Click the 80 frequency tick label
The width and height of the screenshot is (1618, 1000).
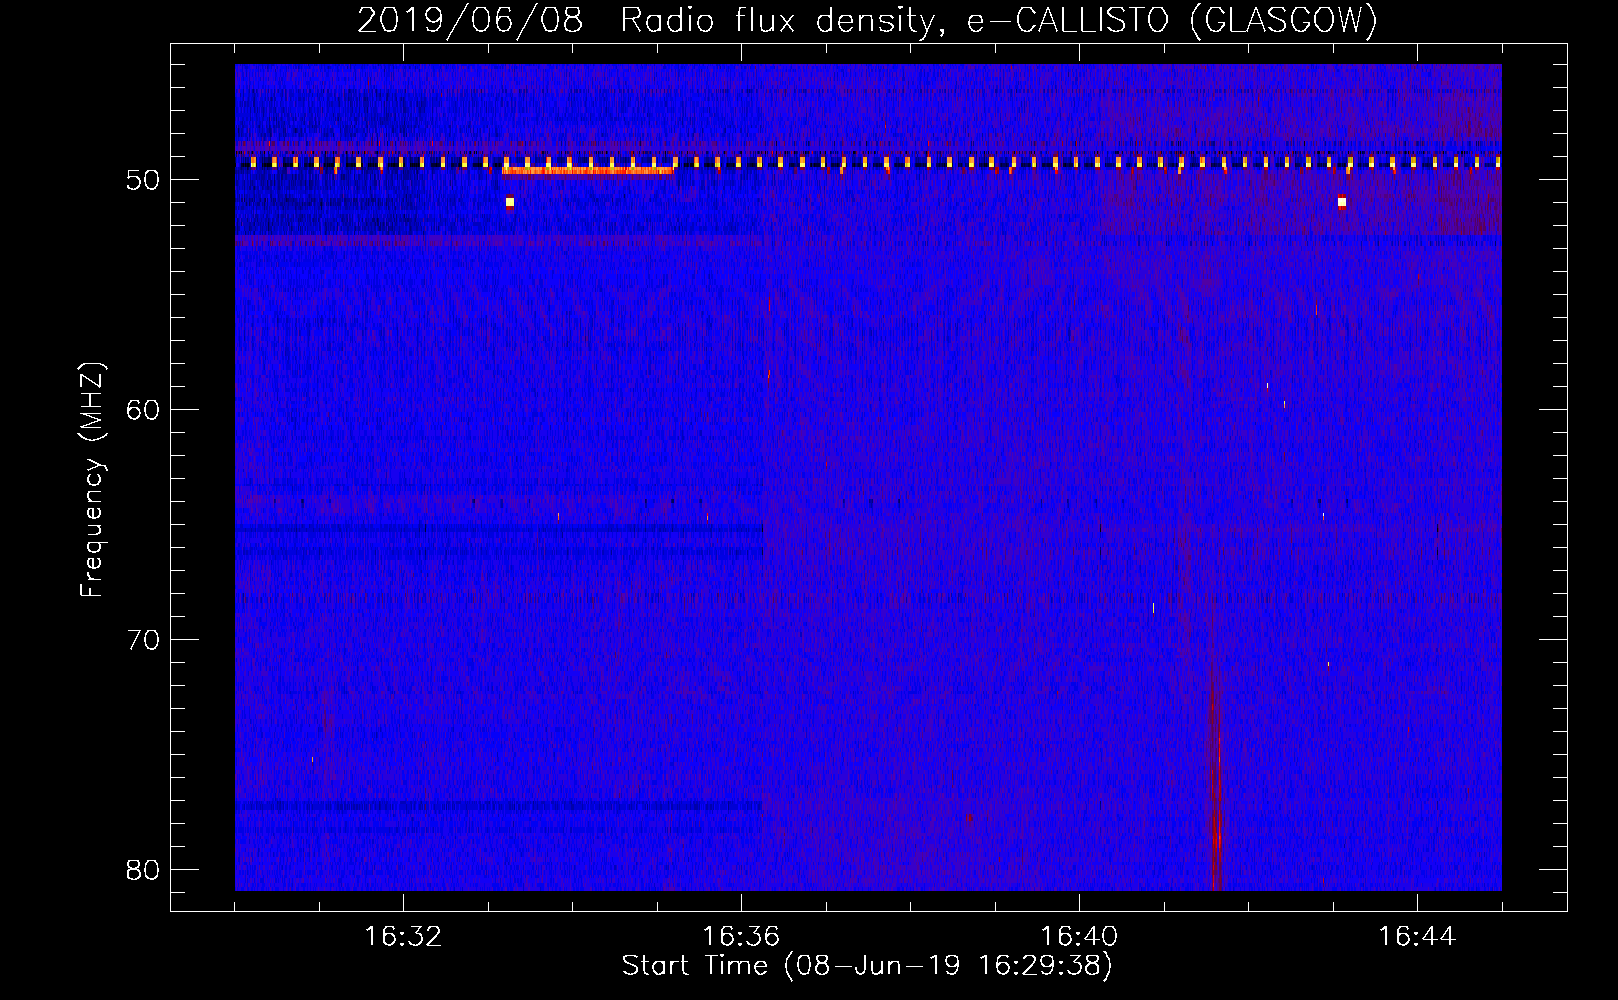click(143, 870)
